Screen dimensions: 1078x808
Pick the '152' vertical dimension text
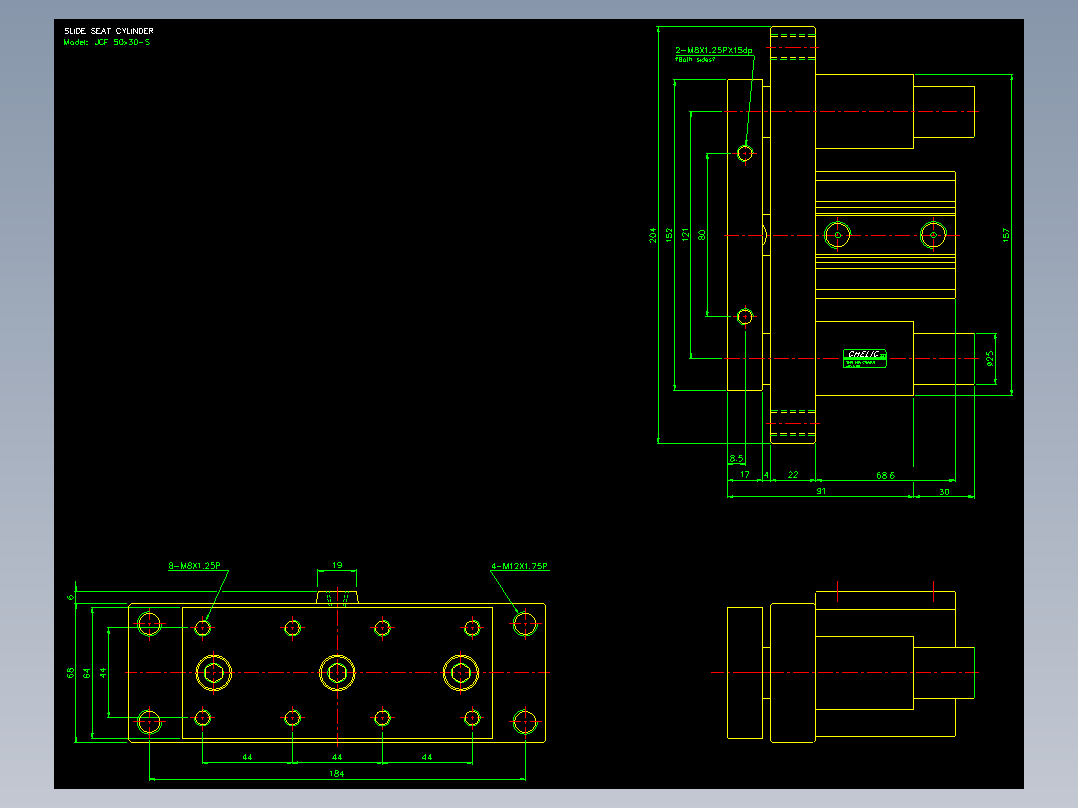669,235
